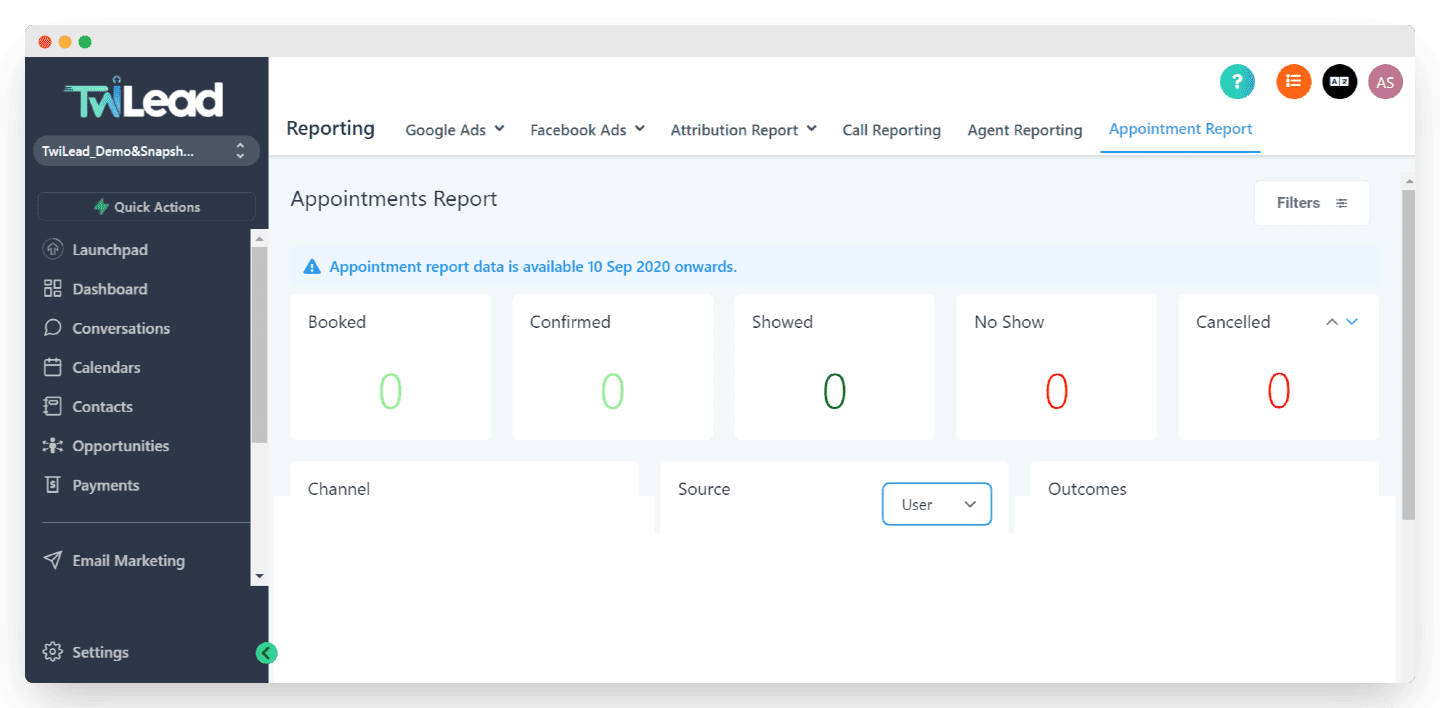Switch to the Agent Reporting tab

click(x=1025, y=130)
